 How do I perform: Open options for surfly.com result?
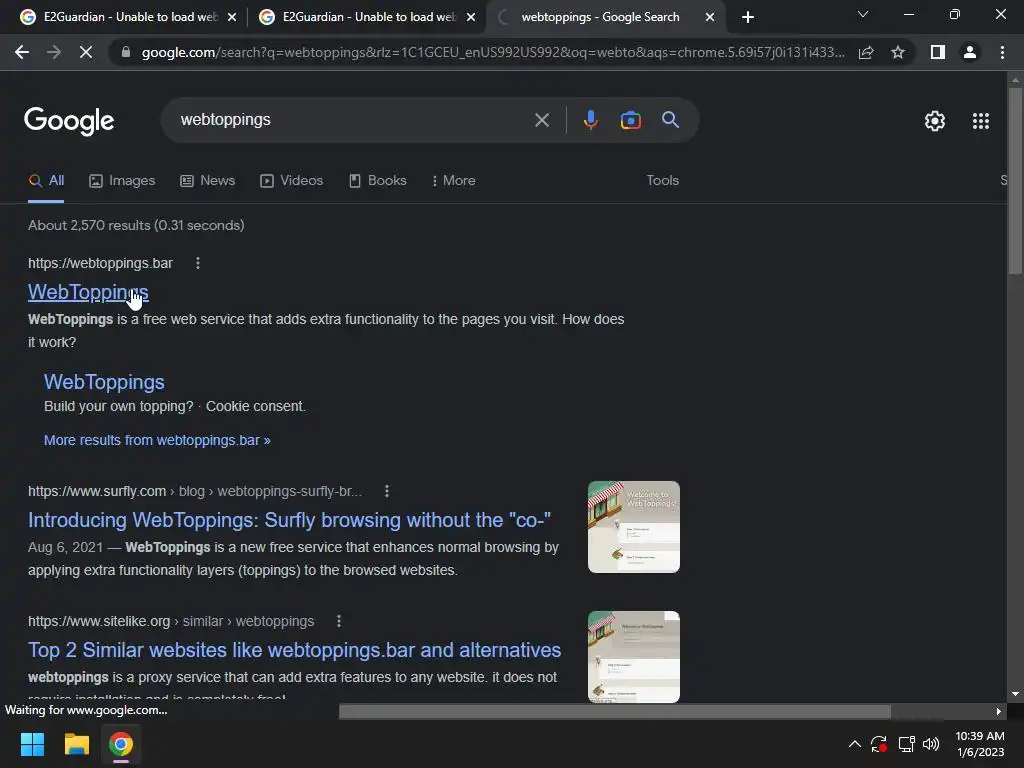pyautogui.click(x=387, y=491)
